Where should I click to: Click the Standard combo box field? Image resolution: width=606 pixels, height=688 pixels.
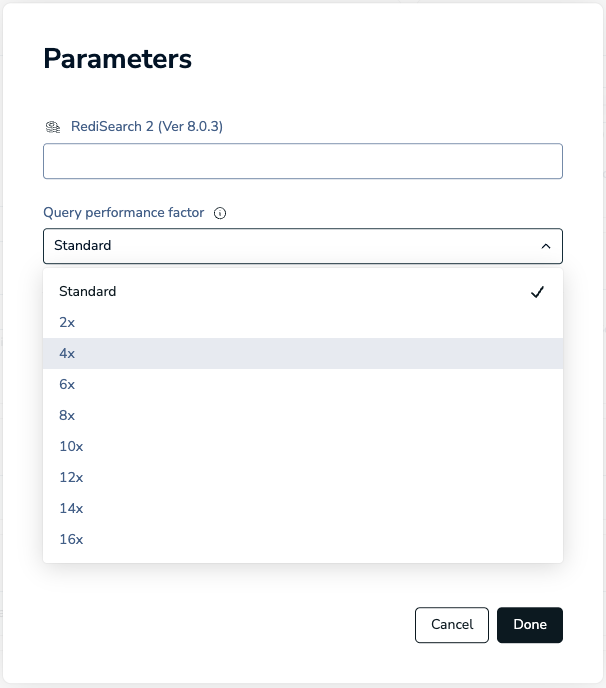click(x=290, y=246)
